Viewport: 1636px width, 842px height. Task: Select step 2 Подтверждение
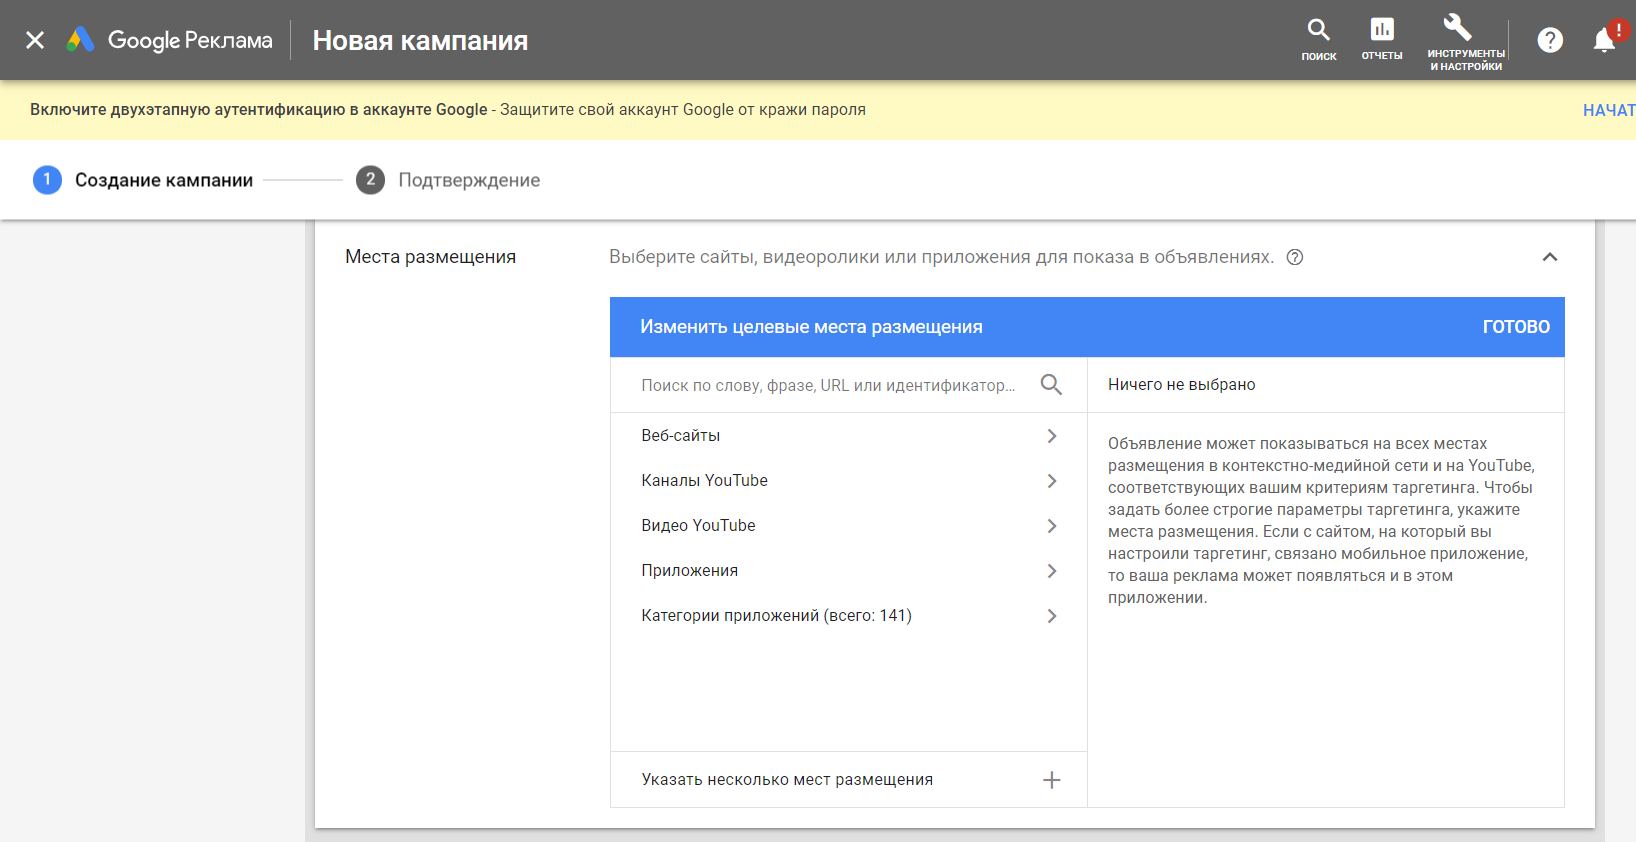pyautogui.click(x=448, y=180)
